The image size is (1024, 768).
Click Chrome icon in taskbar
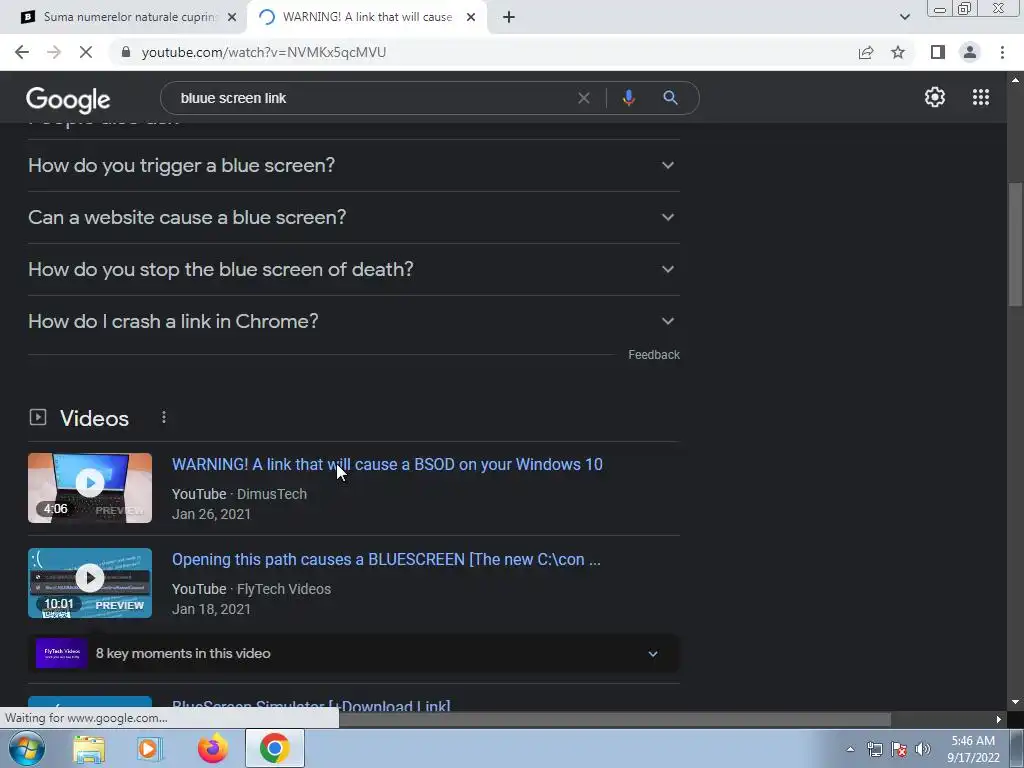click(x=274, y=749)
